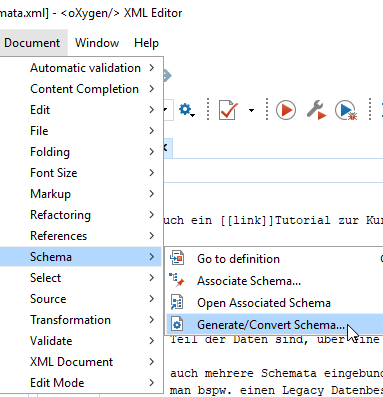The width and height of the screenshot is (383, 397).
Task: Open Configure Transformation Scenarios wrench icon
Action: (x=316, y=110)
